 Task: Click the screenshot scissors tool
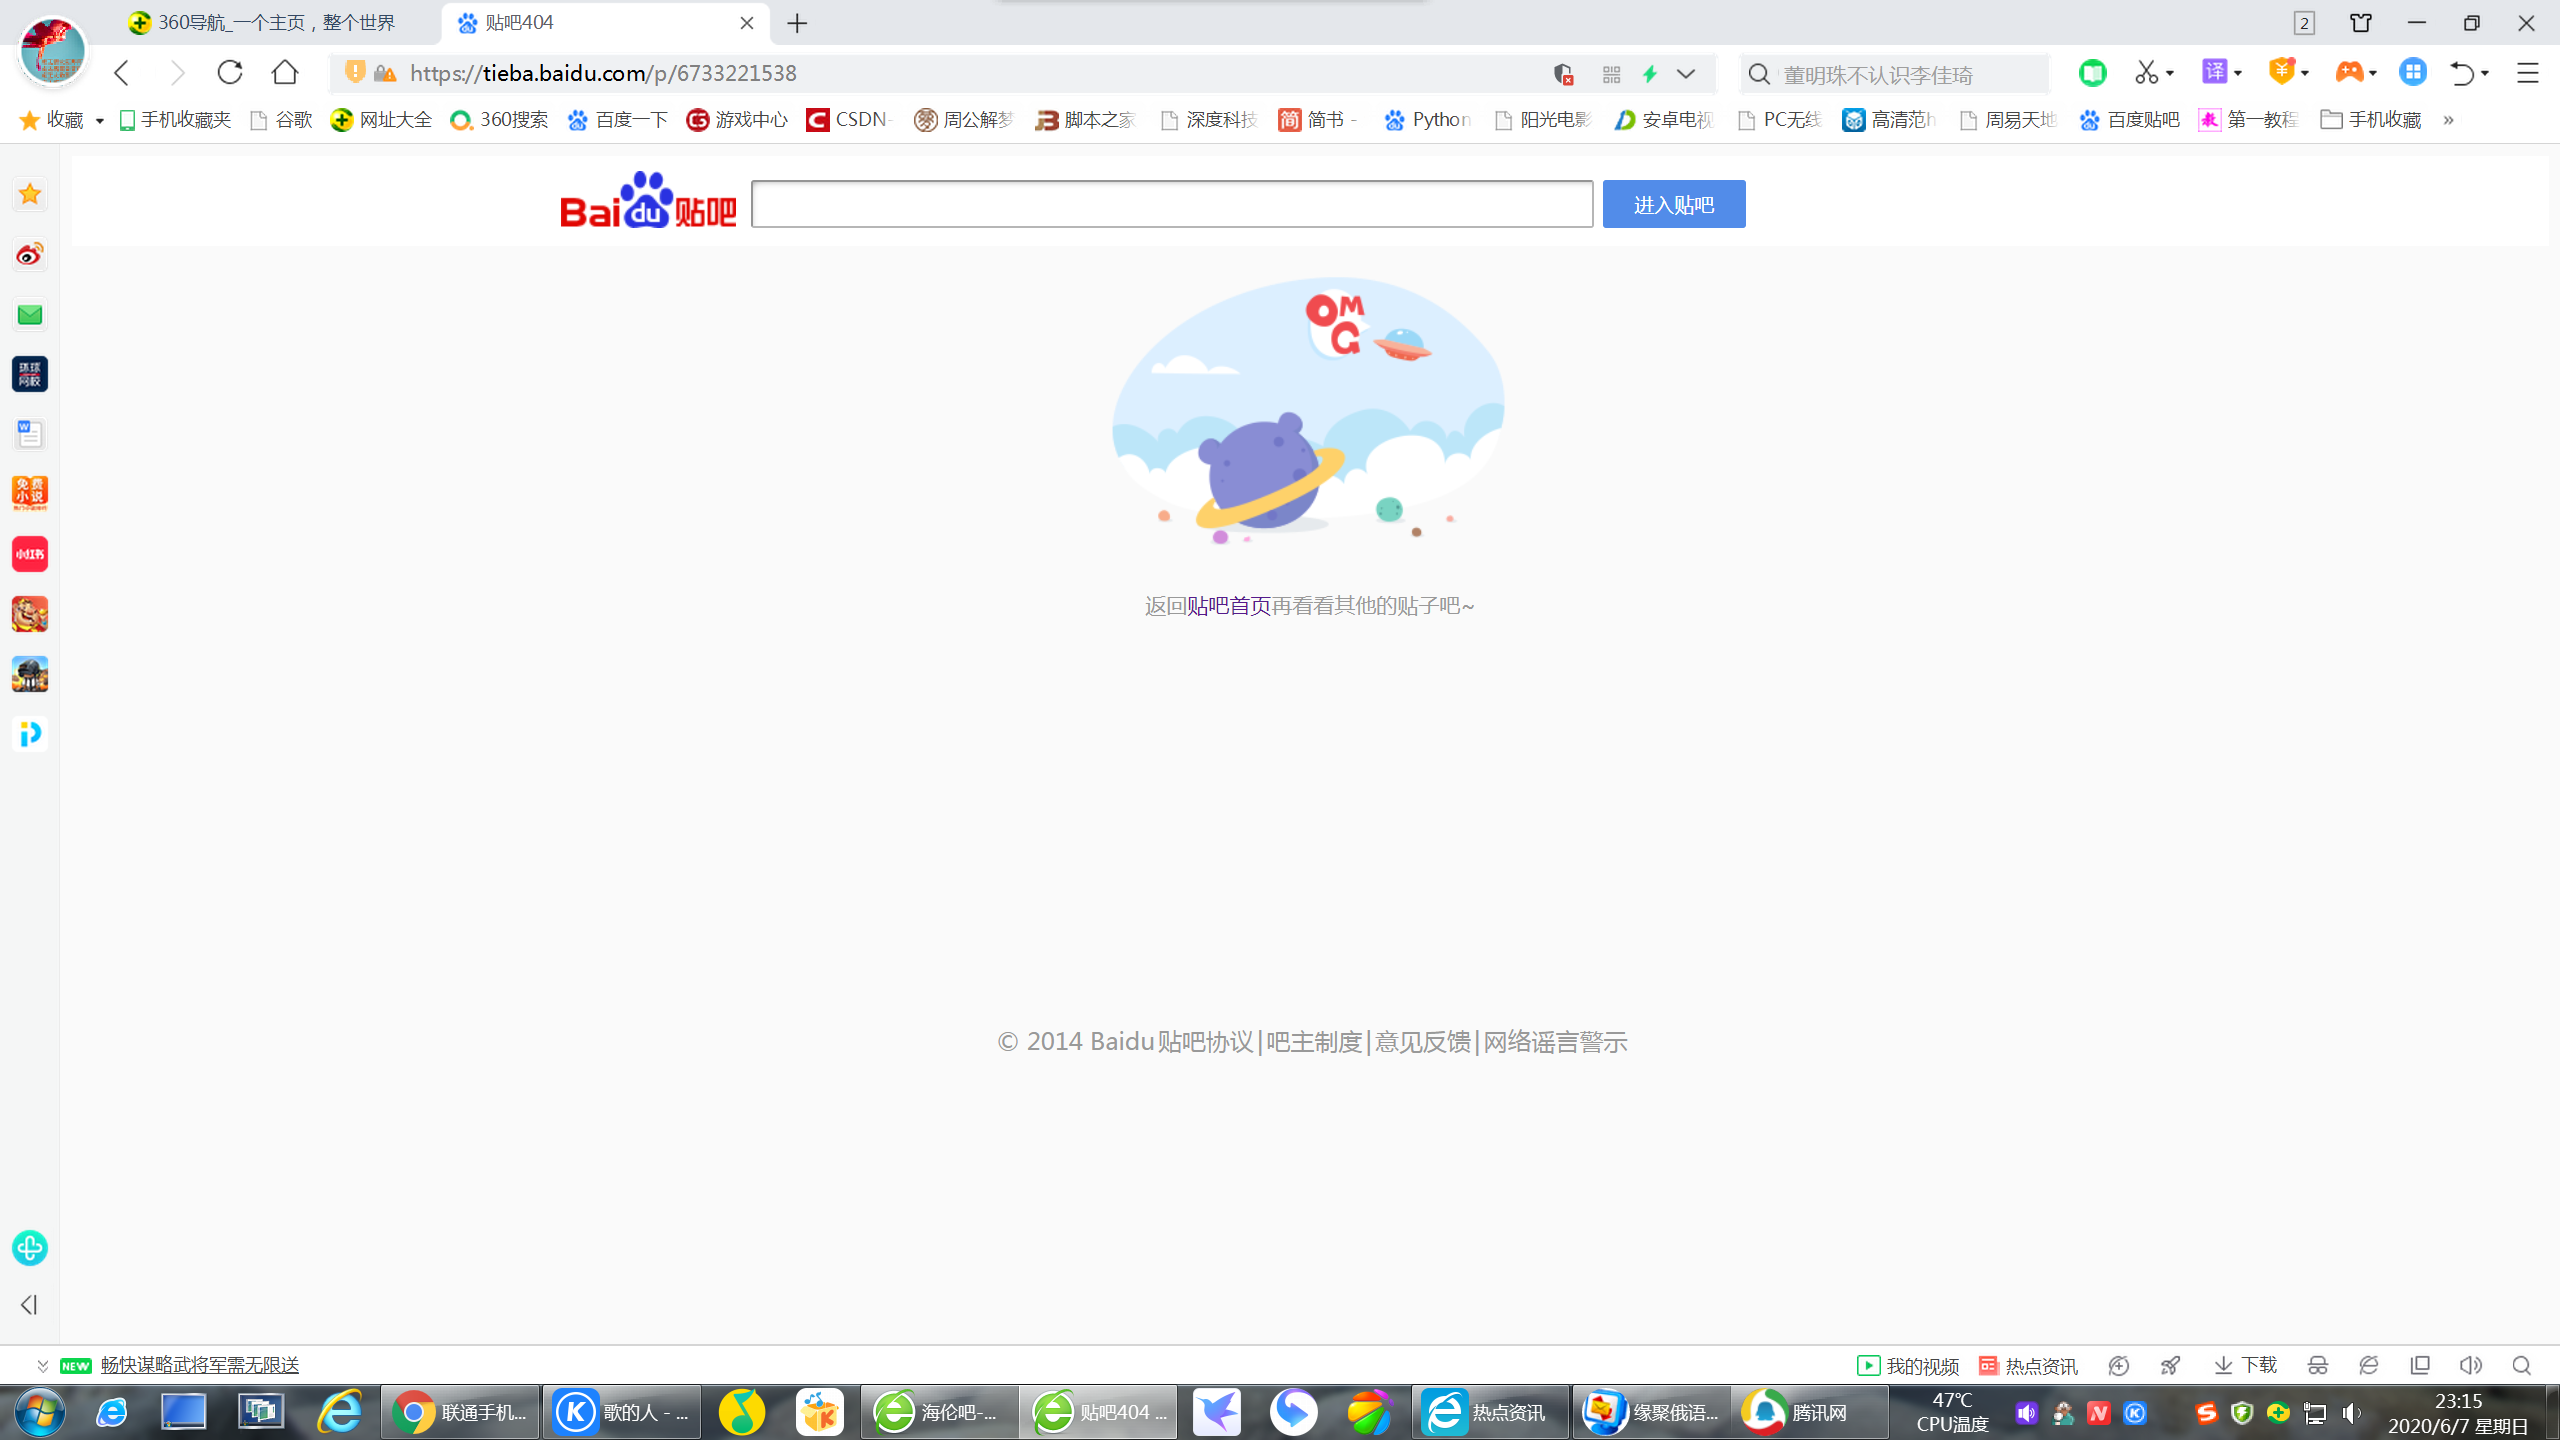tap(2145, 73)
